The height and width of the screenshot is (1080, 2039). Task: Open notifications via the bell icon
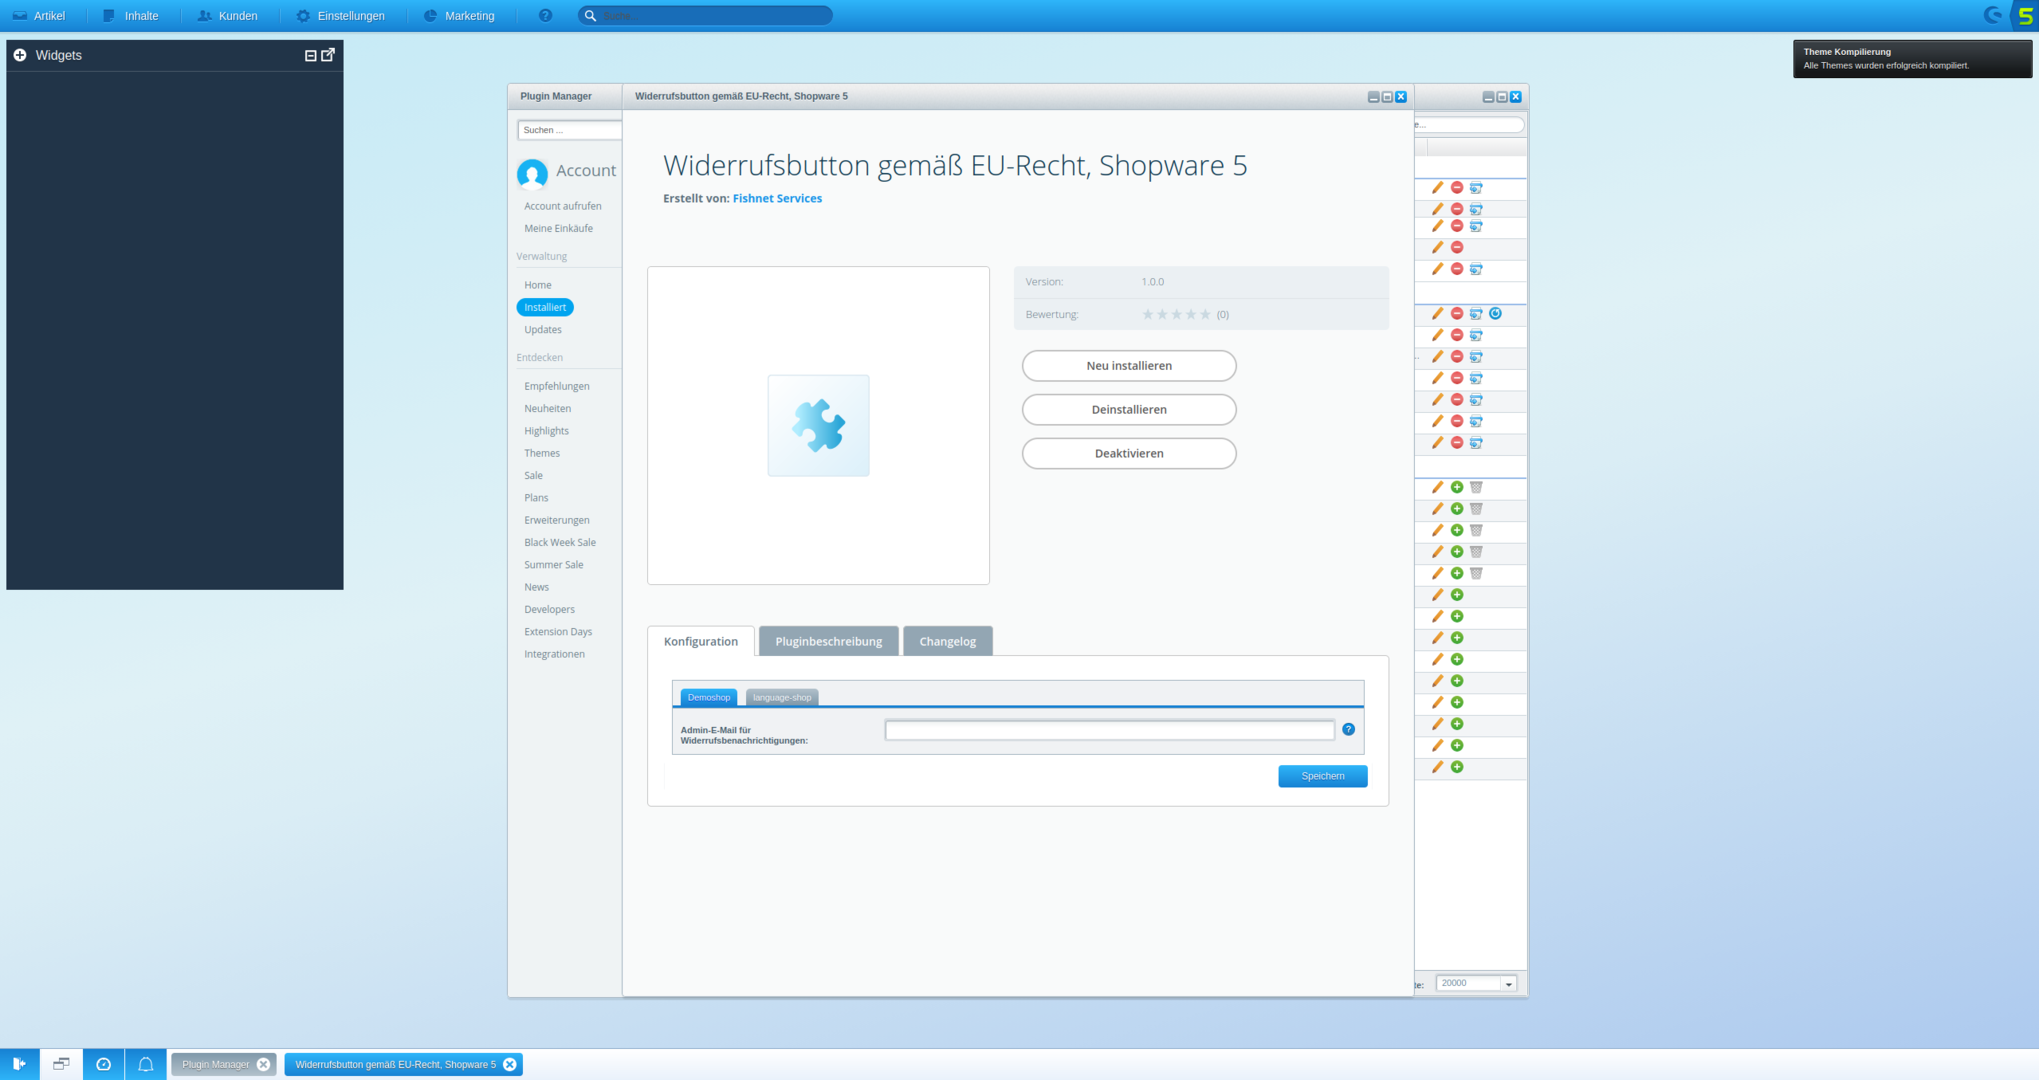[145, 1064]
